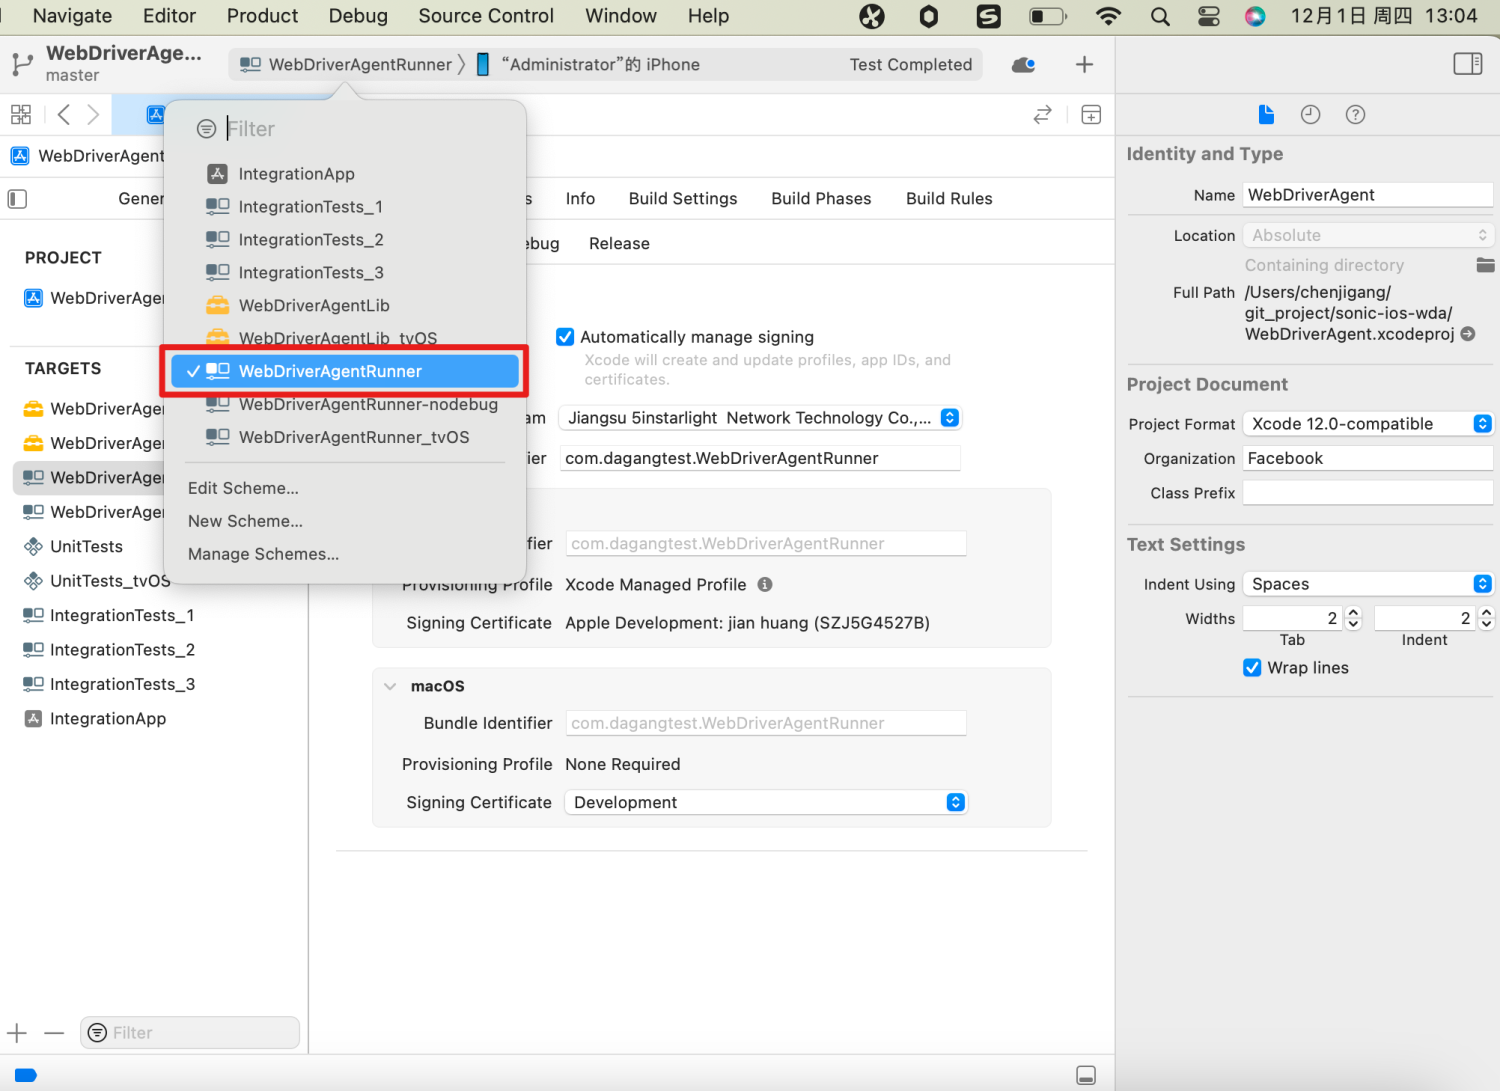Open the navigator grid related items icon

point(21,115)
